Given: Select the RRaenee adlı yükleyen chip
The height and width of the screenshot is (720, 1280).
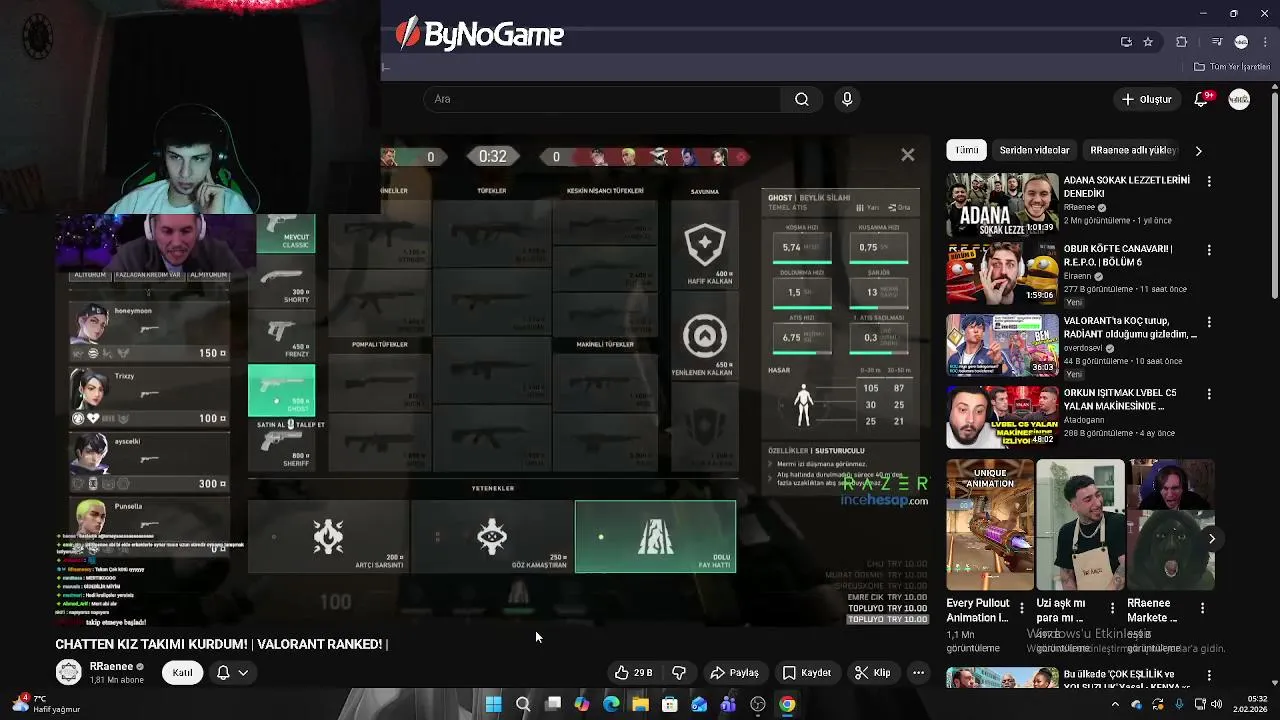Looking at the screenshot, I should 1132,150.
